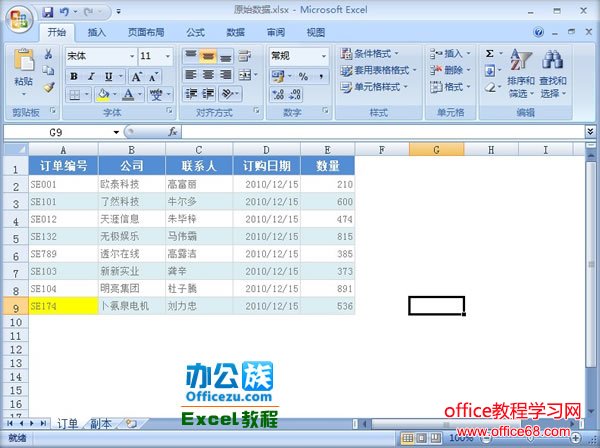
Task: Switch to Page Layout view
Action: click(x=421, y=438)
